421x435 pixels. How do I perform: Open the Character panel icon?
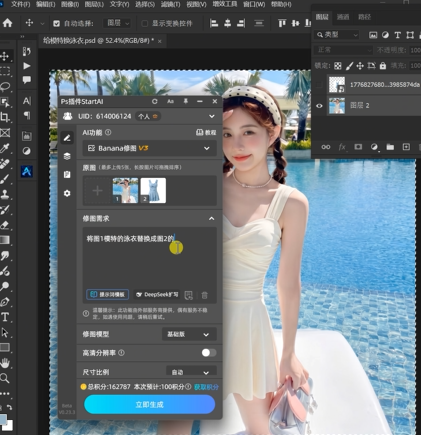pos(27,101)
